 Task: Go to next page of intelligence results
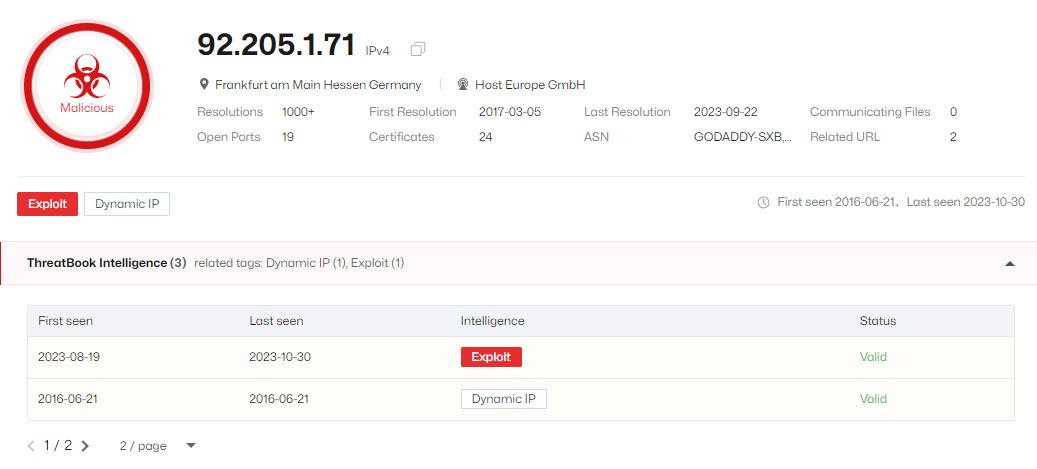pos(85,446)
